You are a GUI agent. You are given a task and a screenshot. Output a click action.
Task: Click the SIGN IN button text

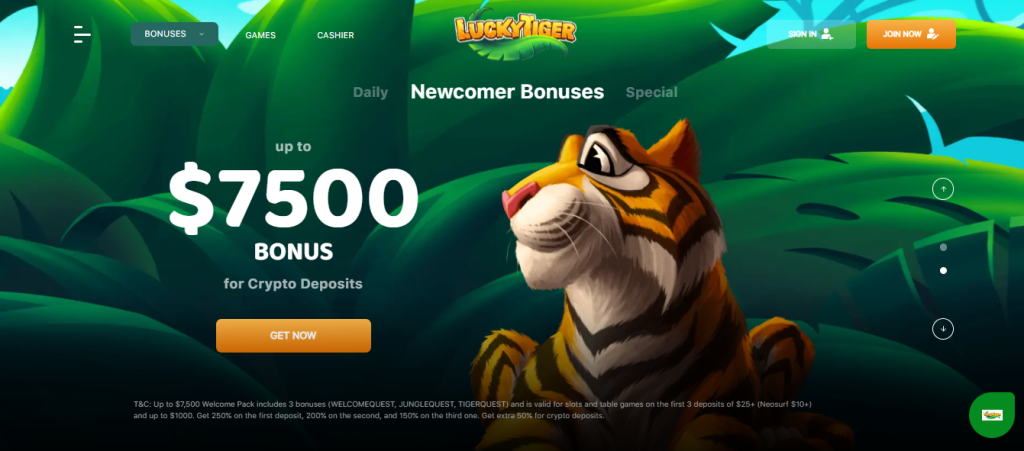[x=802, y=34]
